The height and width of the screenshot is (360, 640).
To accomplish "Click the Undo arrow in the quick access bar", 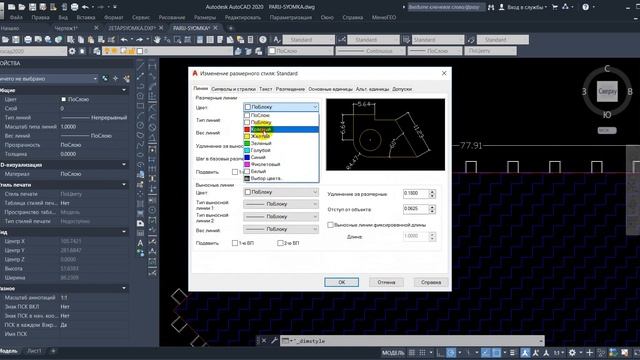I will pyautogui.click(x=85, y=7).
